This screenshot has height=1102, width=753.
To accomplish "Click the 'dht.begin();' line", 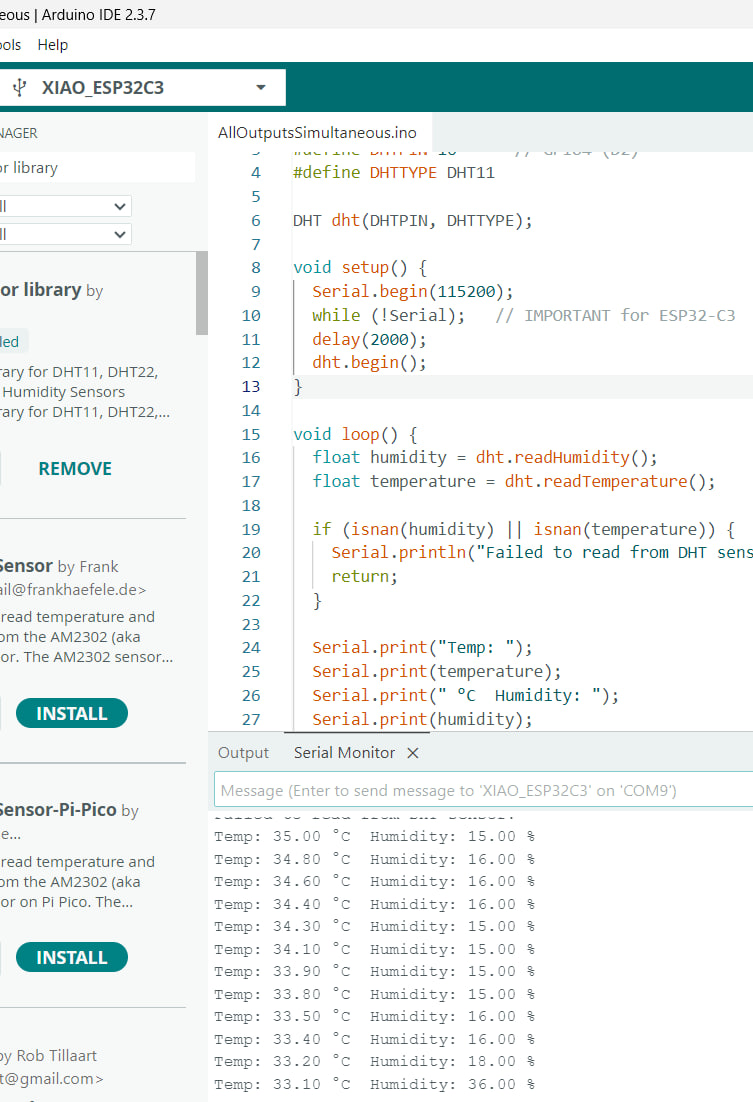I will point(369,363).
